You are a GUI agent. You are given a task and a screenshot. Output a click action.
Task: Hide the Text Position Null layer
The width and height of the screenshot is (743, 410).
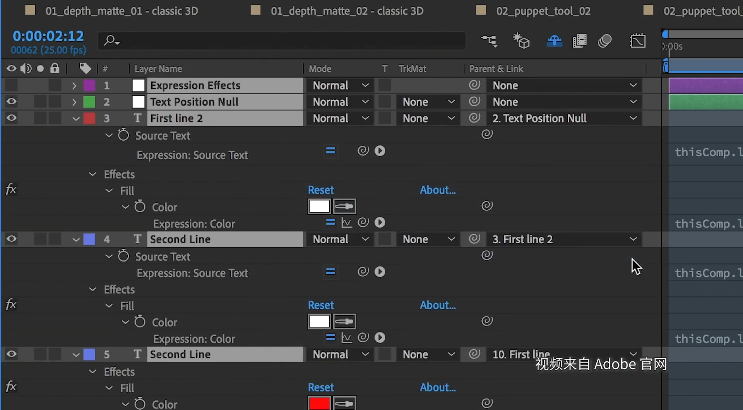click(x=11, y=101)
